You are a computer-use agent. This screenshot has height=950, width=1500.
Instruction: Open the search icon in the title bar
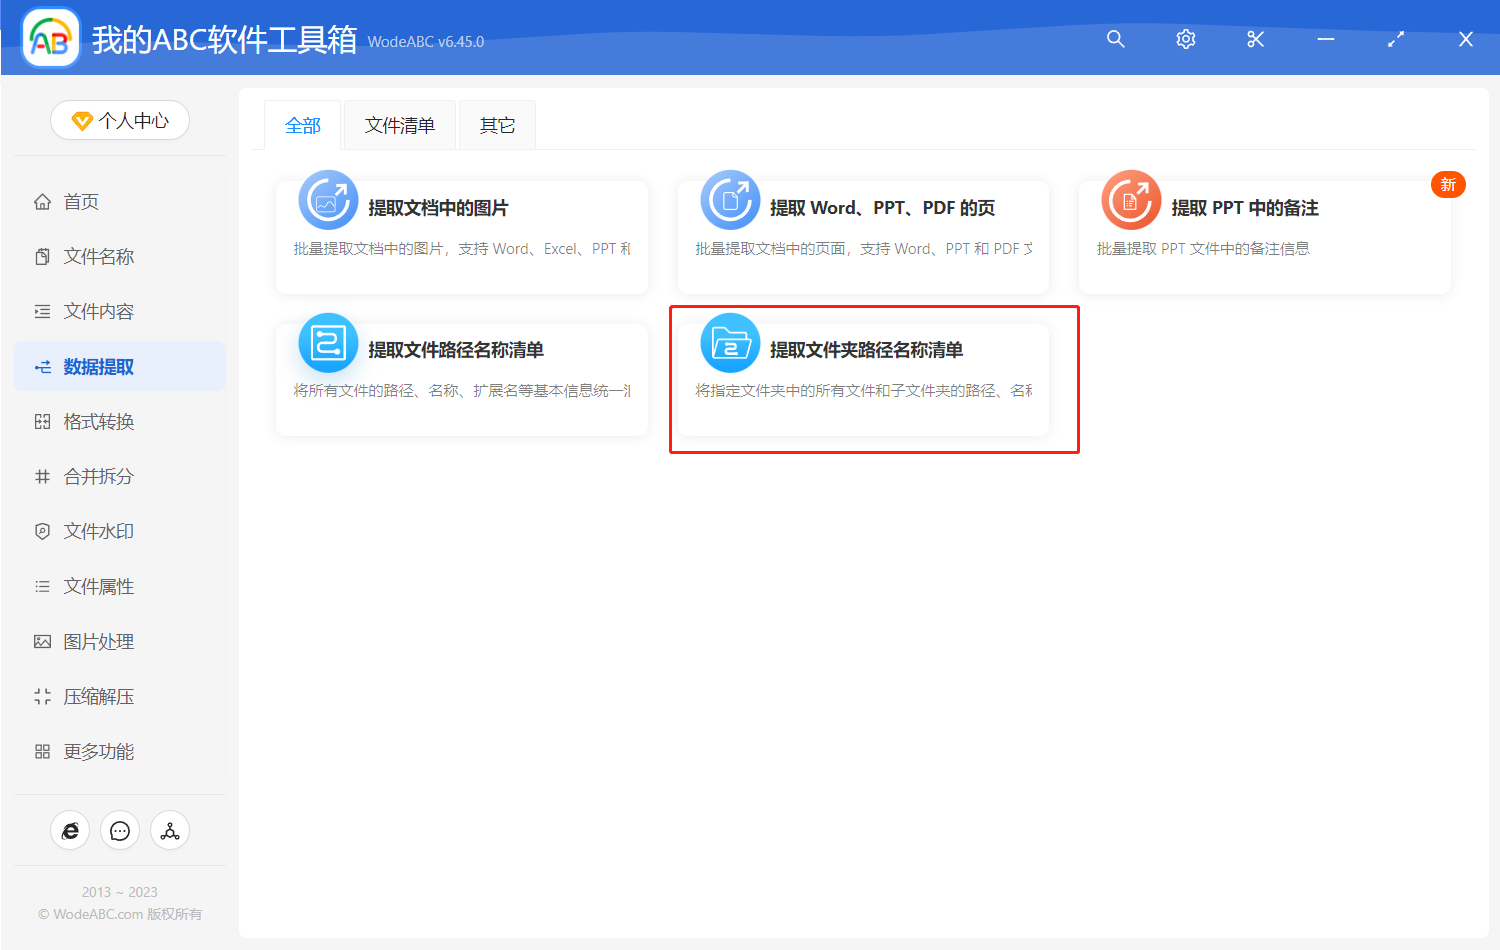(x=1115, y=39)
